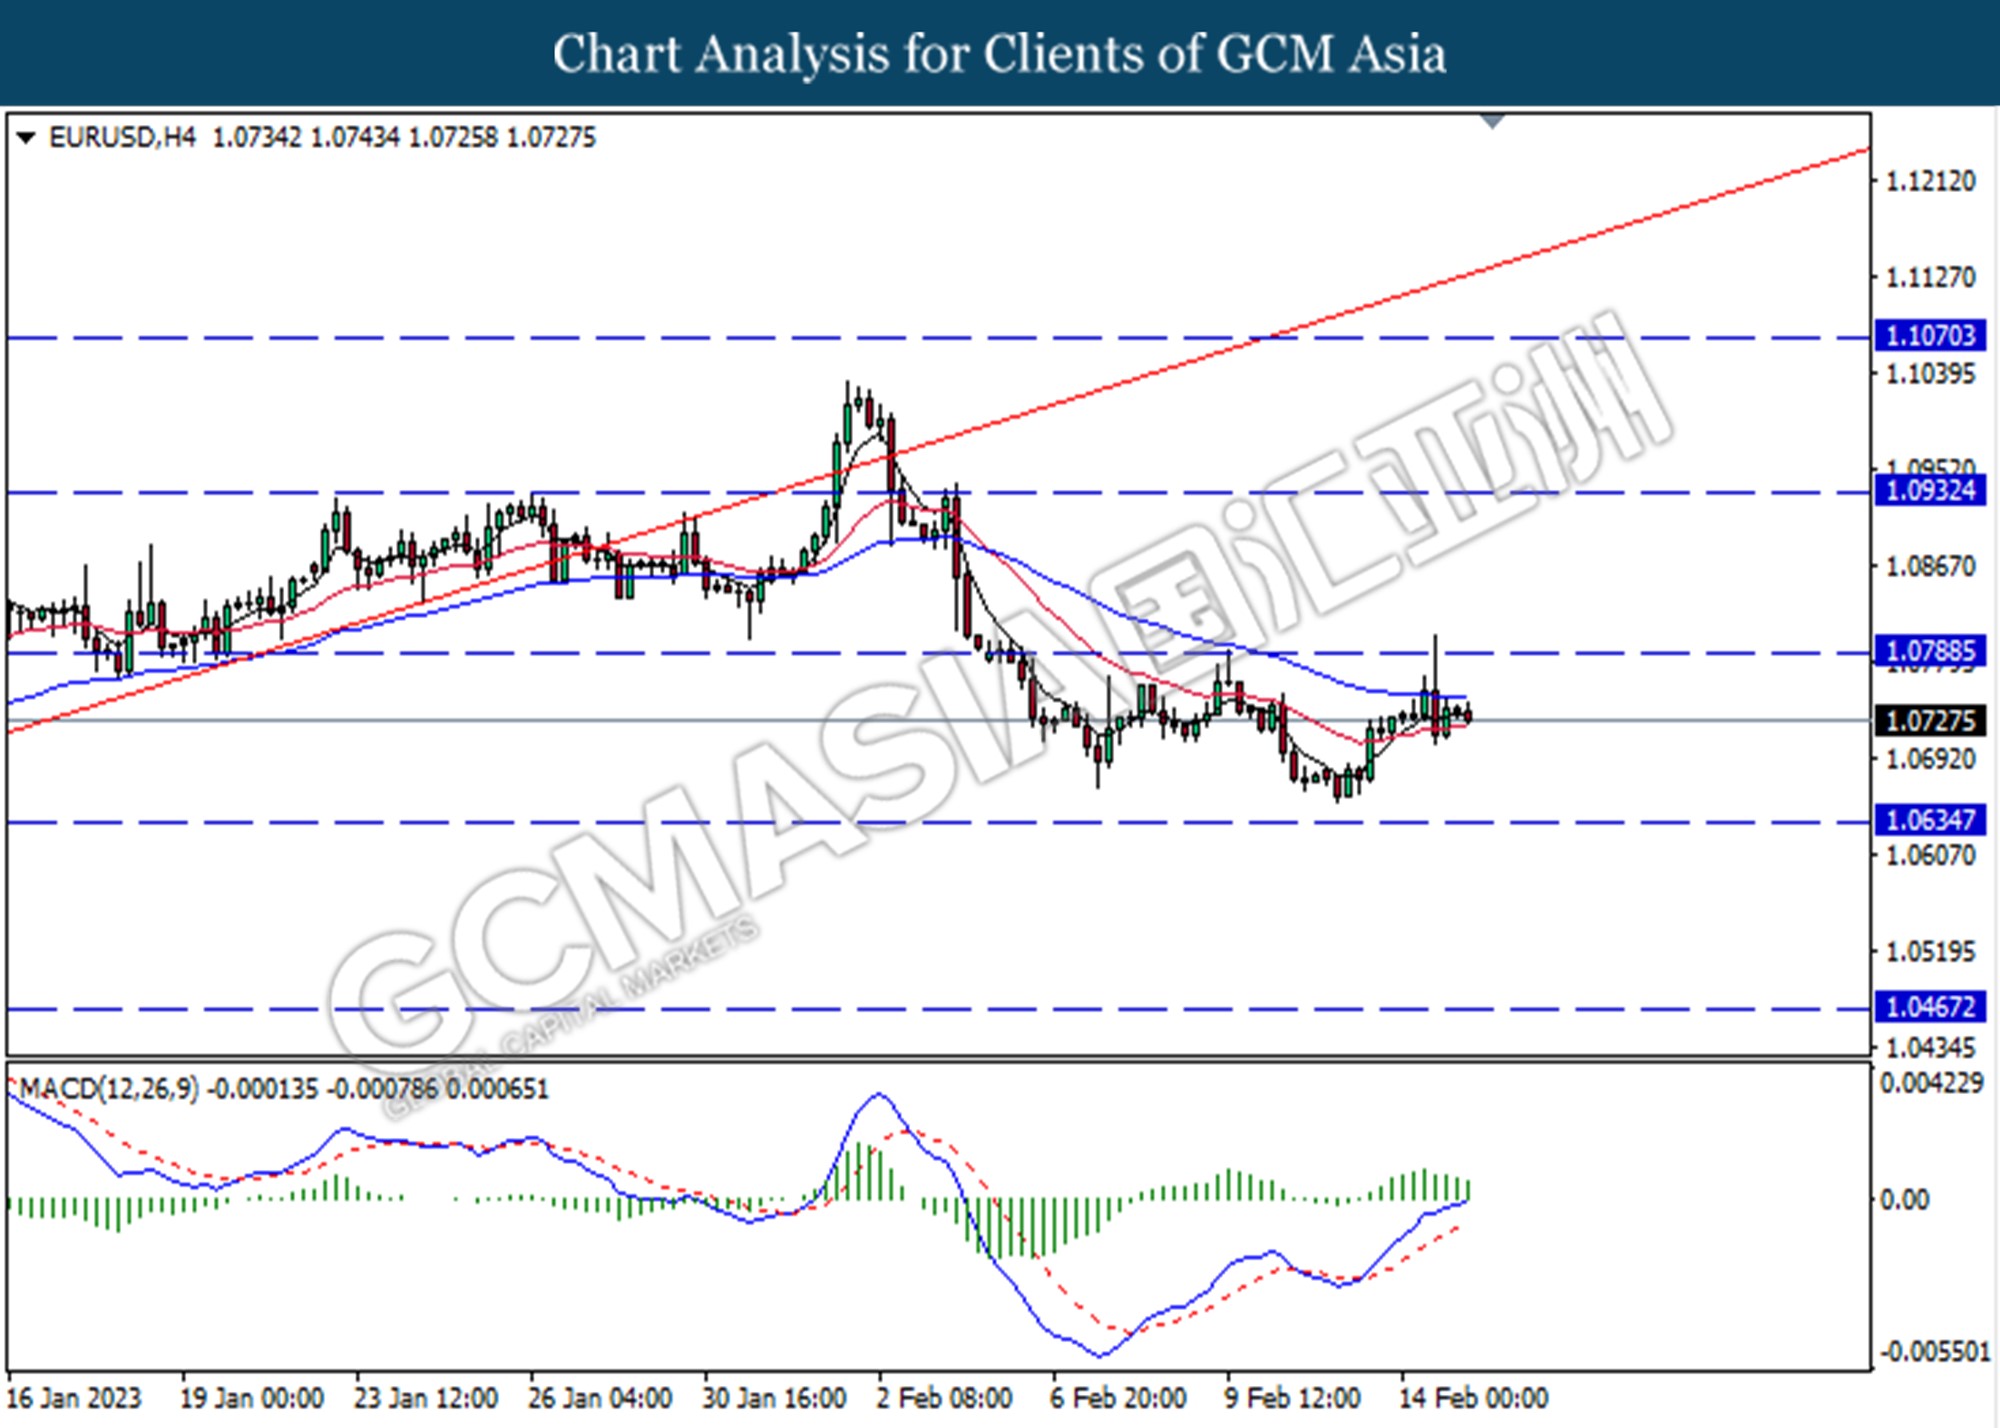Screen dimensions: 2000x1428
Task: Click the 26 Jan 04:00 date label
Action: [600, 1397]
